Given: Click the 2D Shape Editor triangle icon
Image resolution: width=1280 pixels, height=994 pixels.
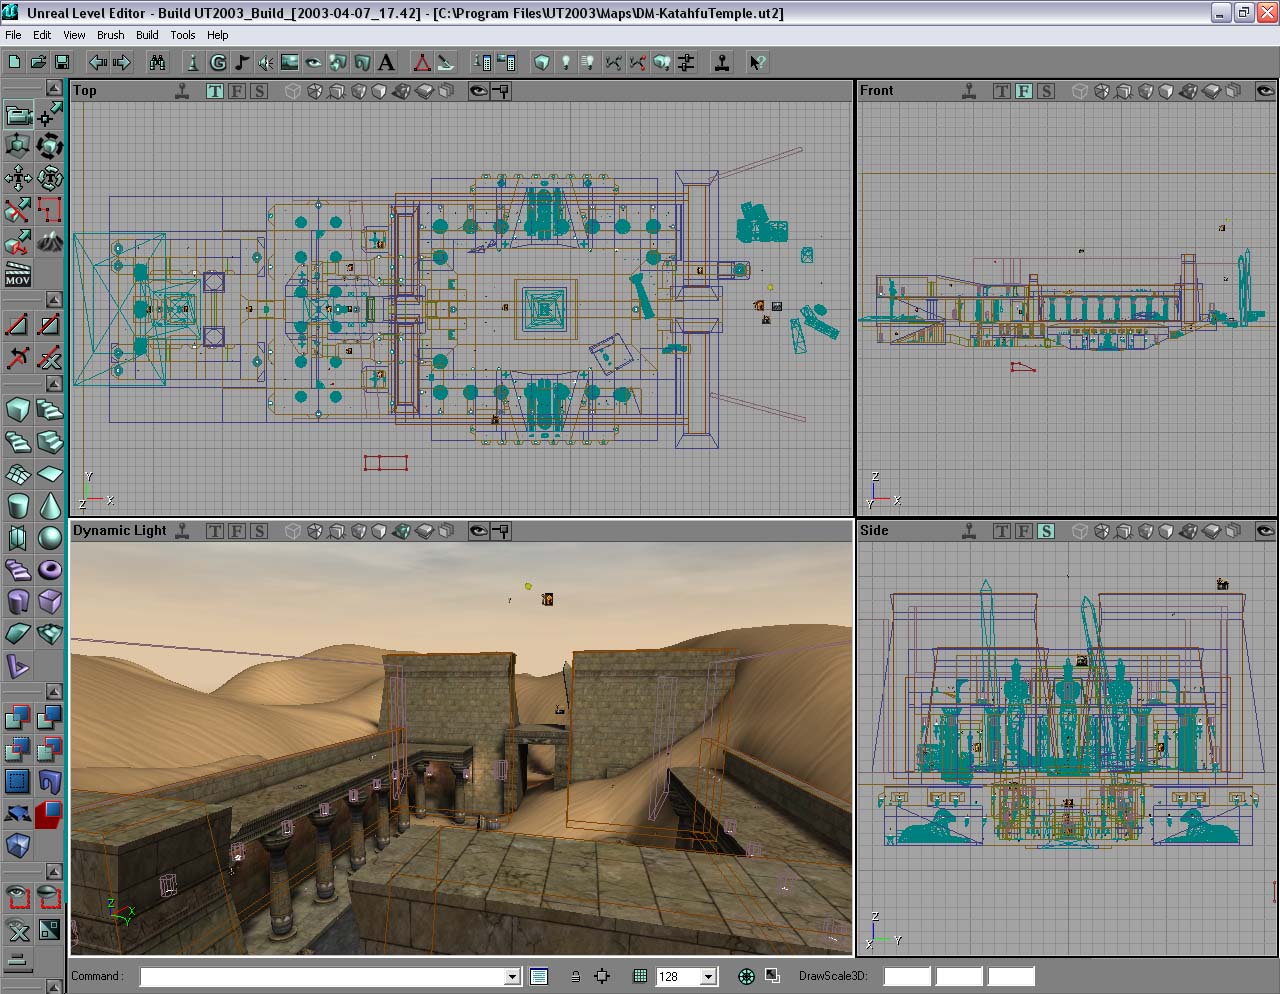Looking at the screenshot, I should (x=422, y=63).
